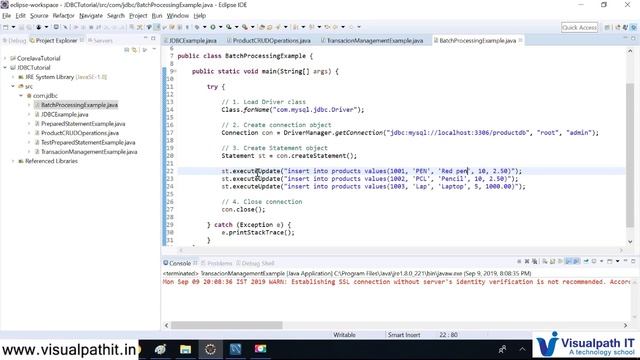Toggle Show Console on standard error
640x360 pixels.
point(576,262)
